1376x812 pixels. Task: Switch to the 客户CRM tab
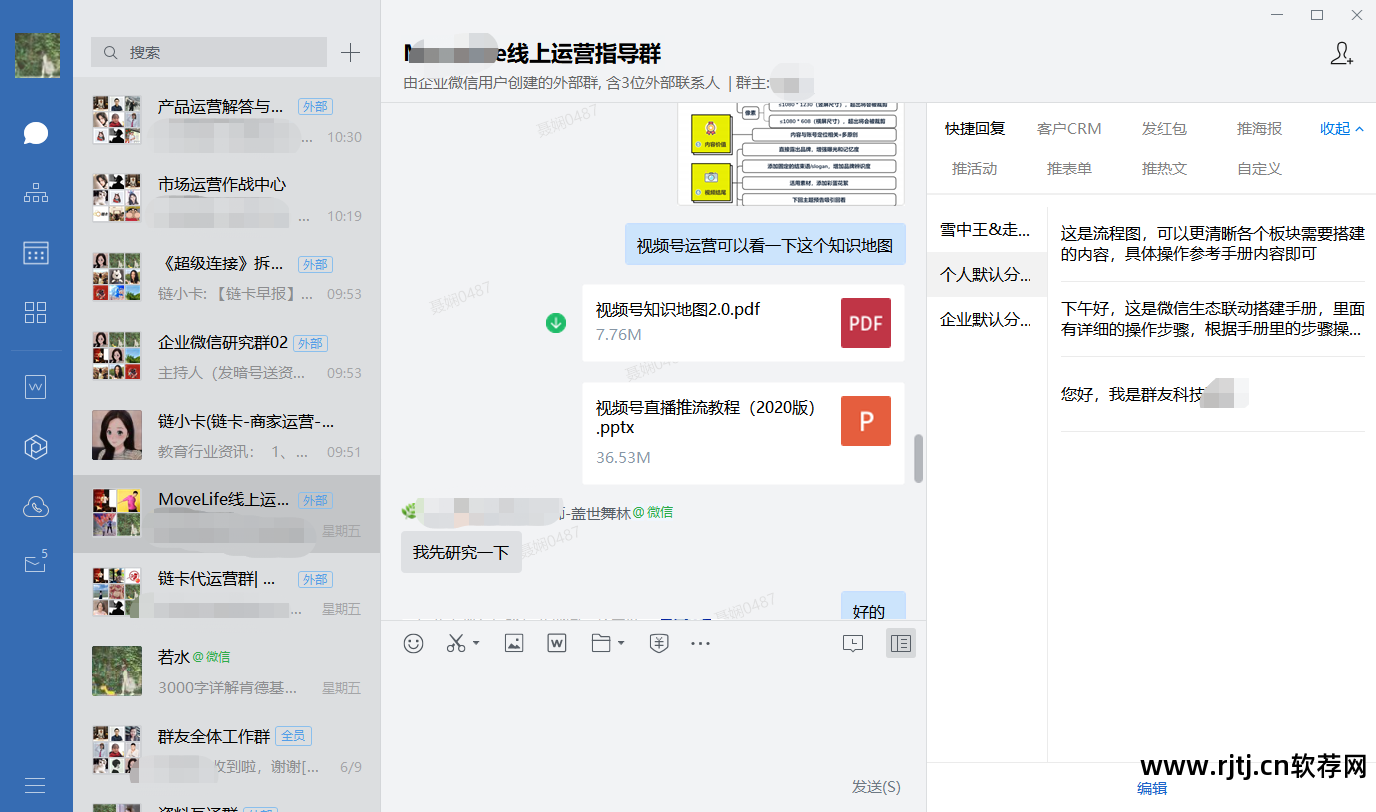1070,128
